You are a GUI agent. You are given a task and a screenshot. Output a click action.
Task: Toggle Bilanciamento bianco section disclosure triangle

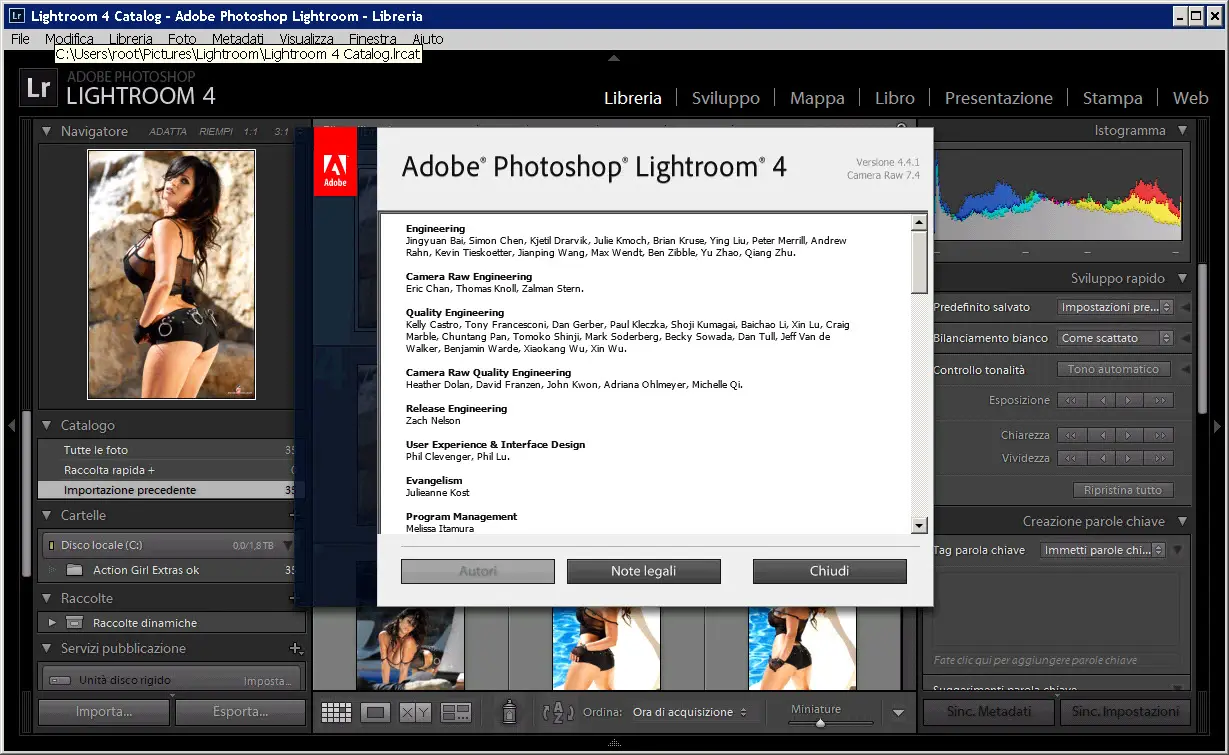[1186, 338]
